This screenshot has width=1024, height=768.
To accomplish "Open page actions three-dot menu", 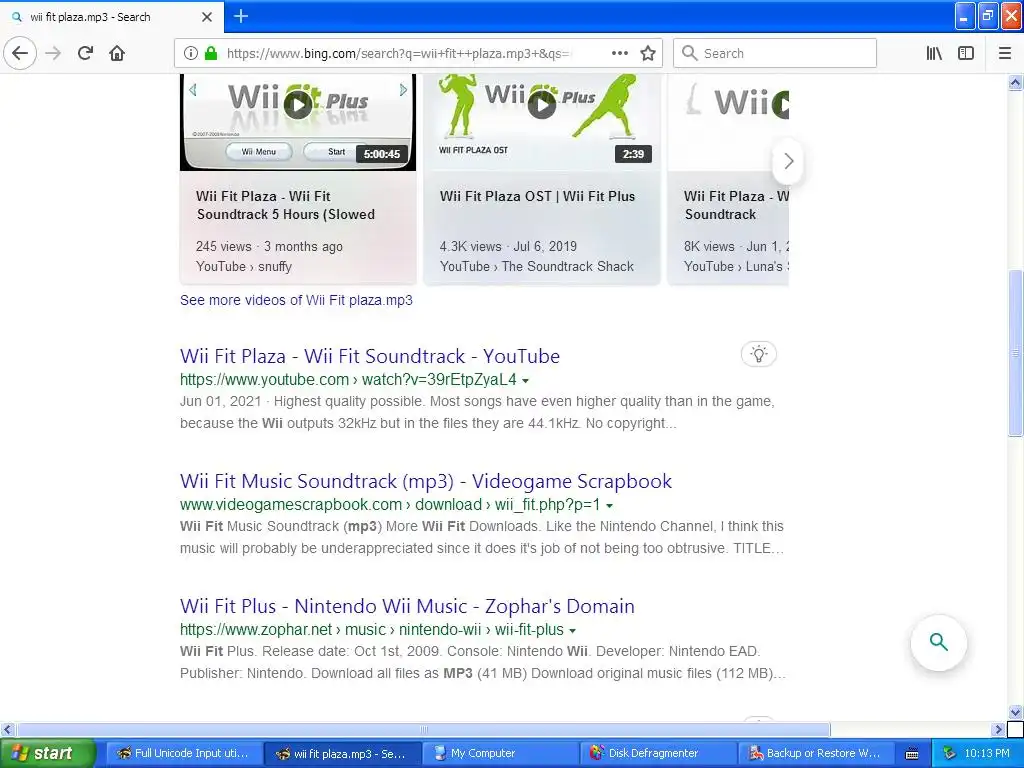I will [620, 53].
